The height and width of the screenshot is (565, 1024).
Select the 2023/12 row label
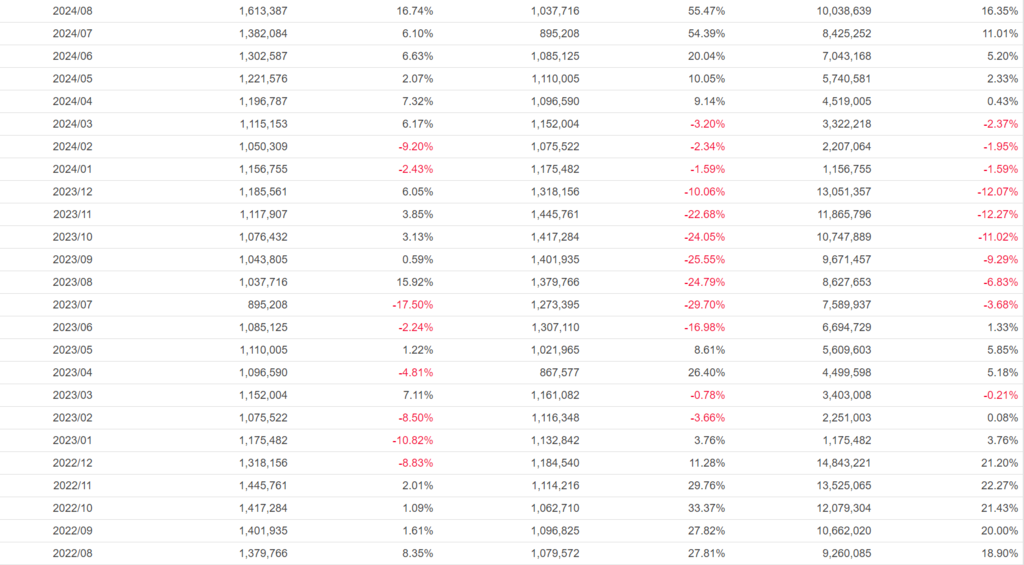pos(72,191)
